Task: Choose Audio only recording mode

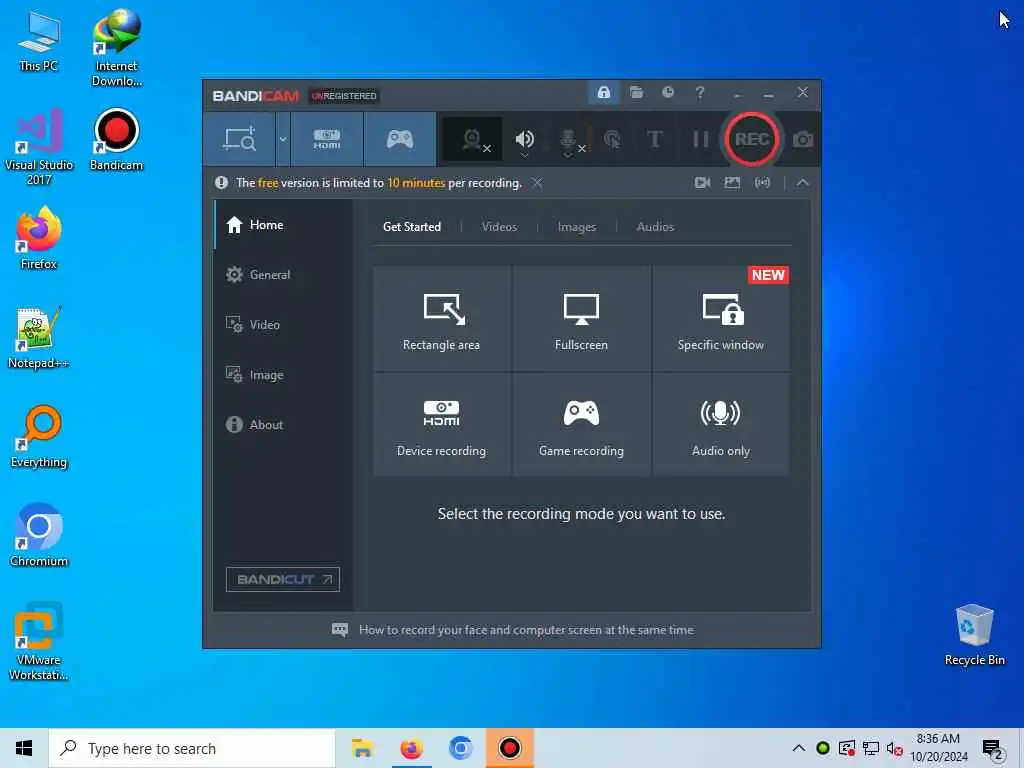Action: [720, 424]
